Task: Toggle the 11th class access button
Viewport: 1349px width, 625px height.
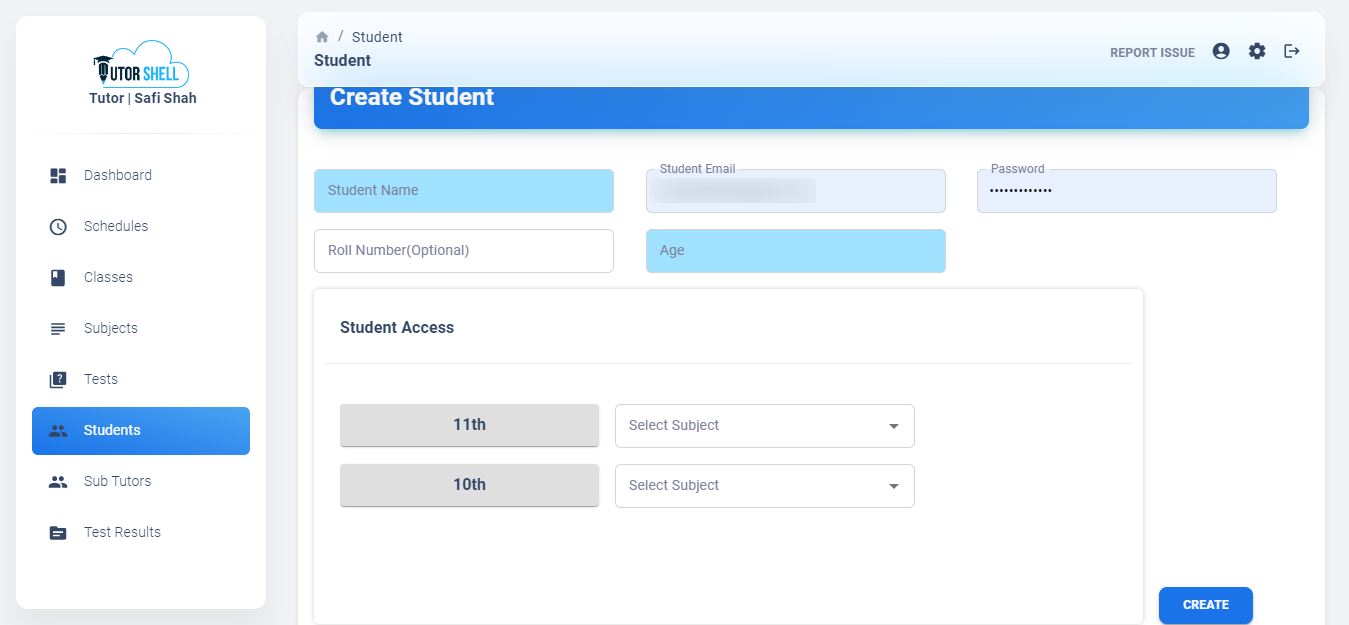Action: (x=469, y=425)
